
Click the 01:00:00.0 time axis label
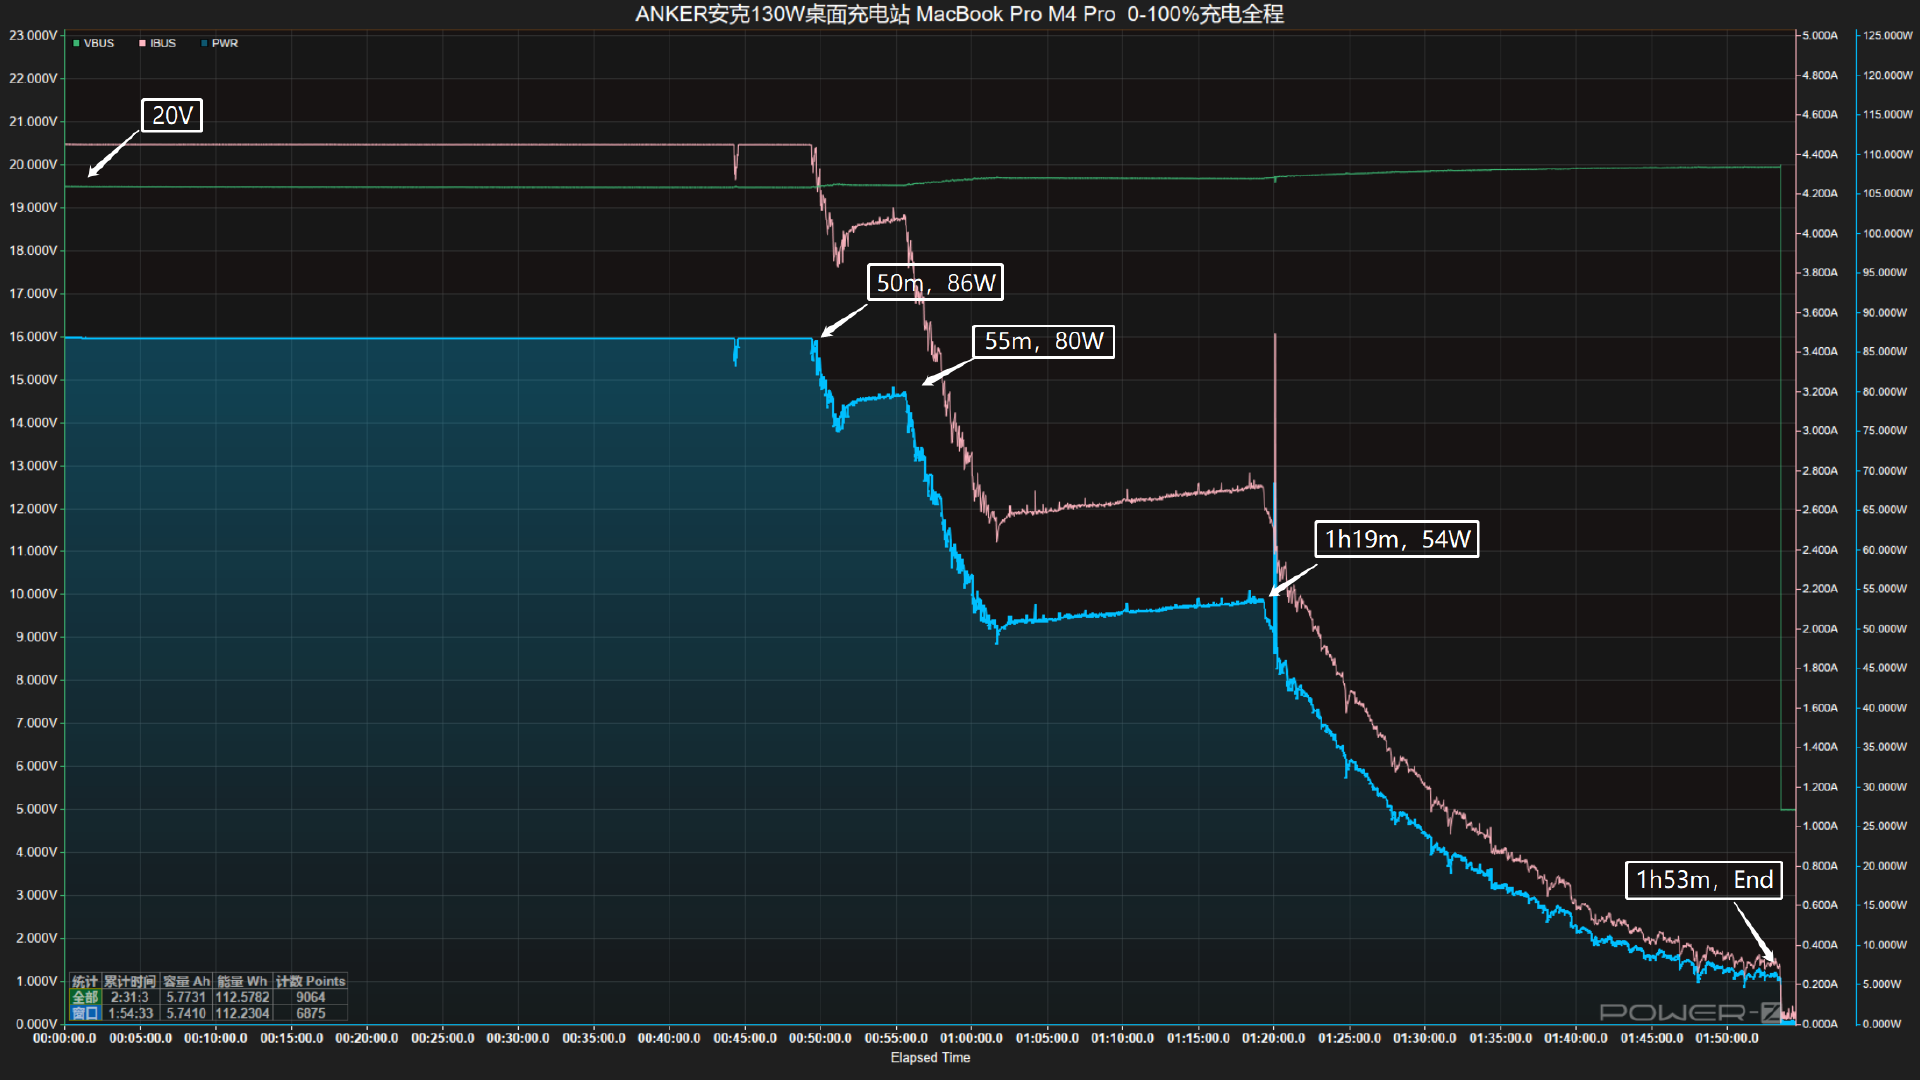click(971, 1039)
